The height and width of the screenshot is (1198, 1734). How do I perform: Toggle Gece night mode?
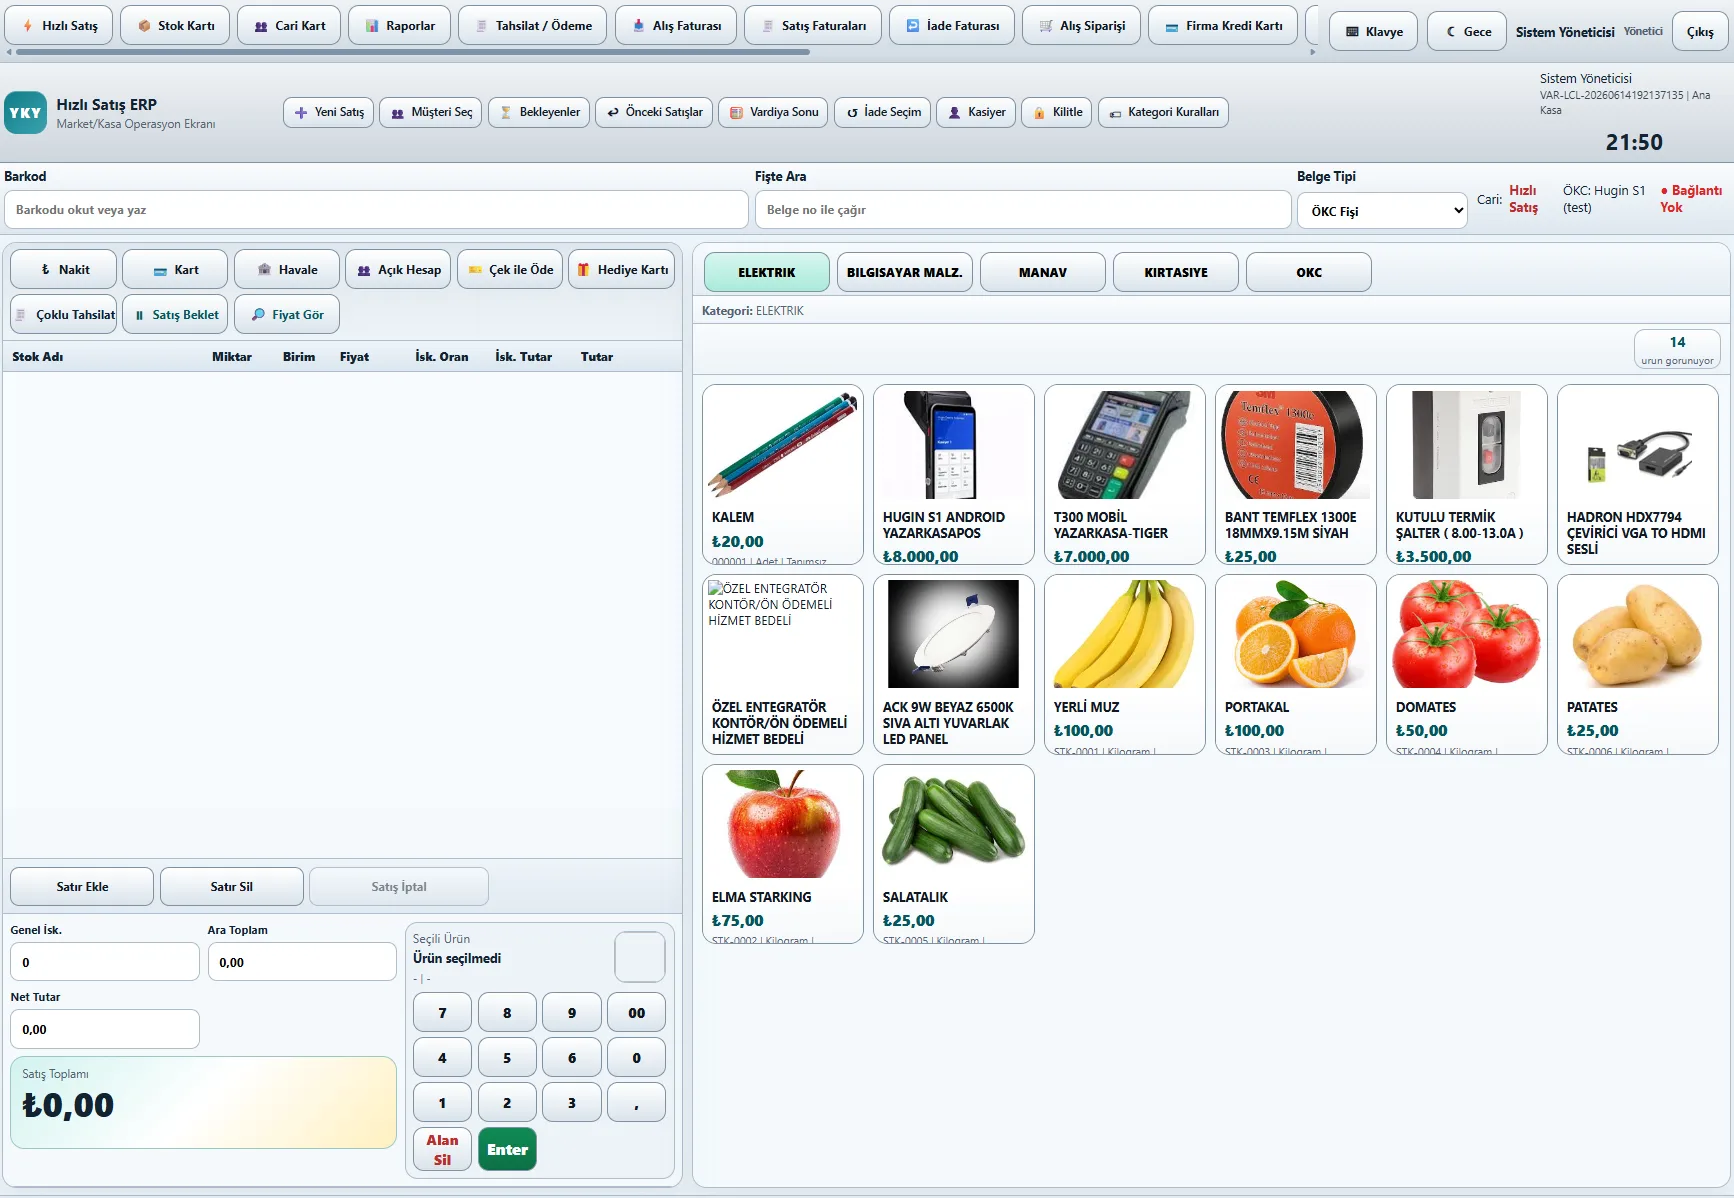pos(1467,32)
